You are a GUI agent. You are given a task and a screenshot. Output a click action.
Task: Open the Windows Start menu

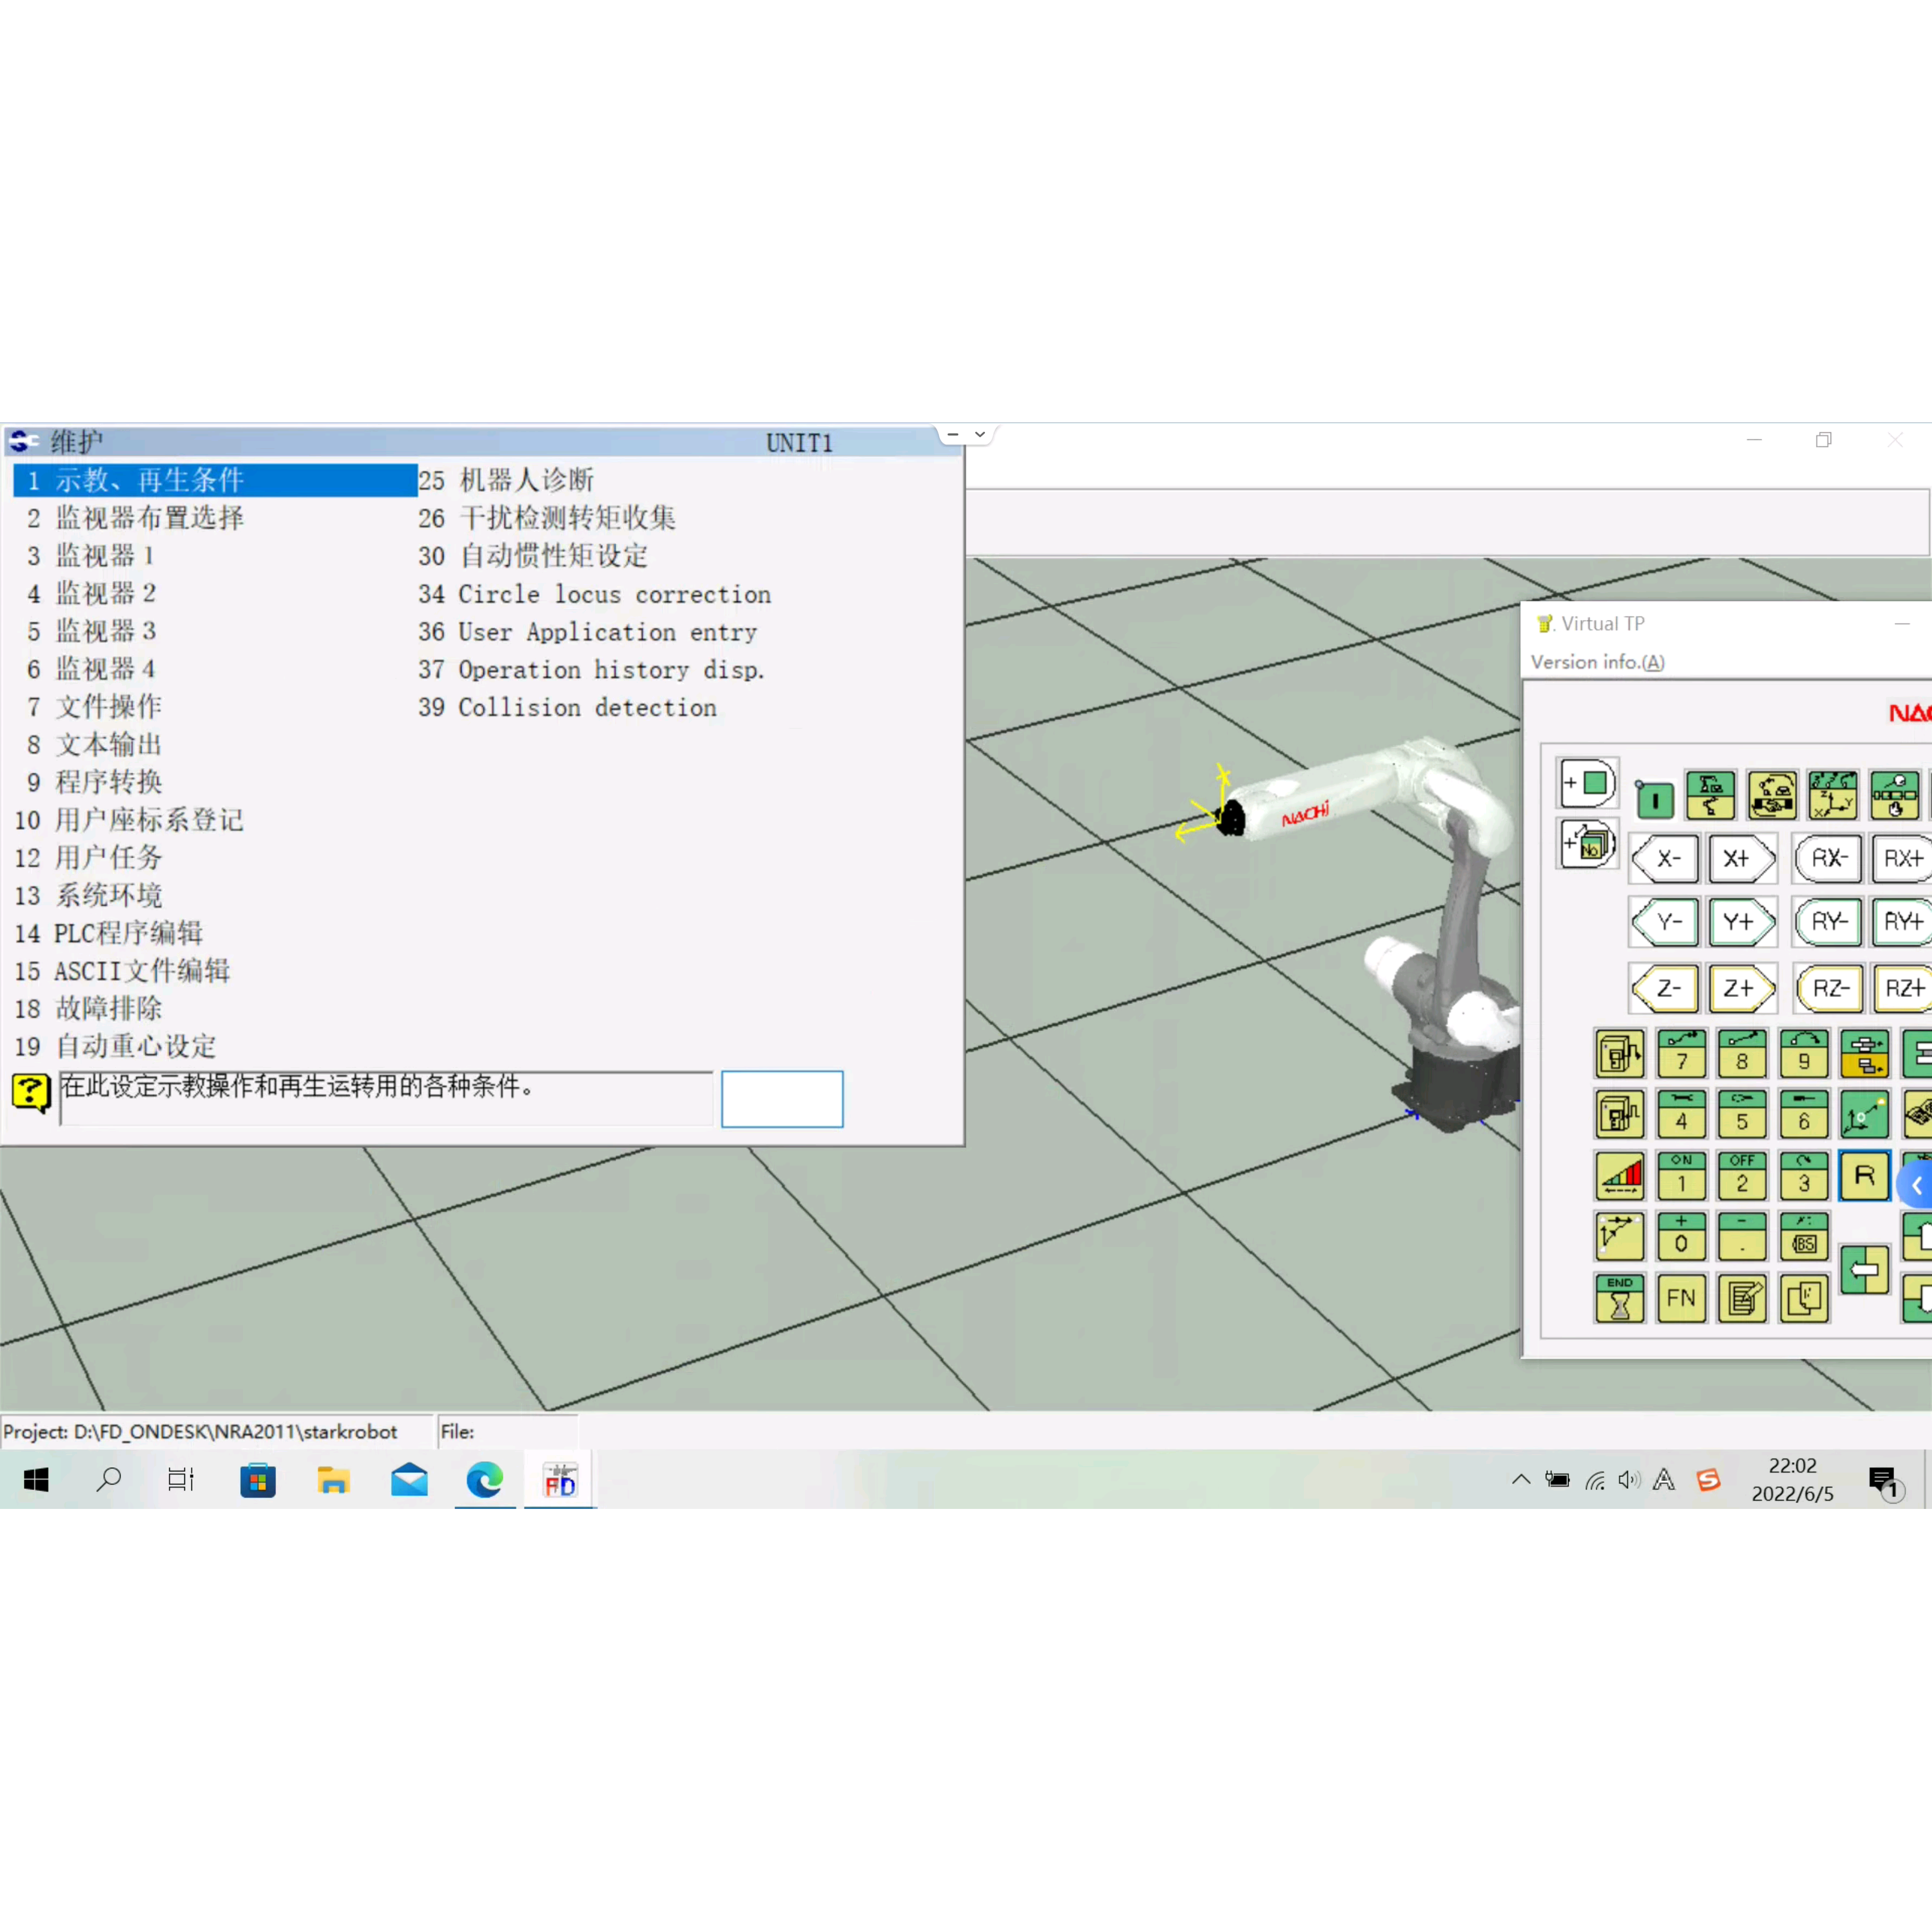37,1480
